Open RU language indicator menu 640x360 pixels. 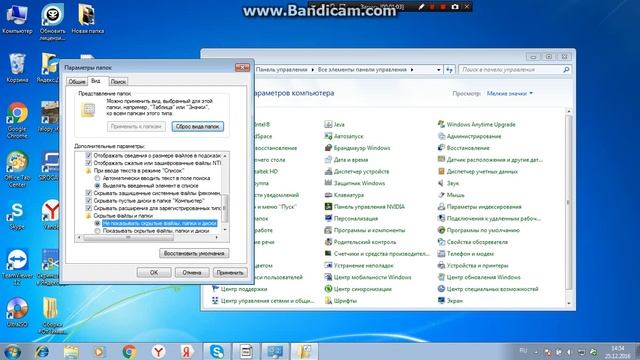(x=523, y=351)
